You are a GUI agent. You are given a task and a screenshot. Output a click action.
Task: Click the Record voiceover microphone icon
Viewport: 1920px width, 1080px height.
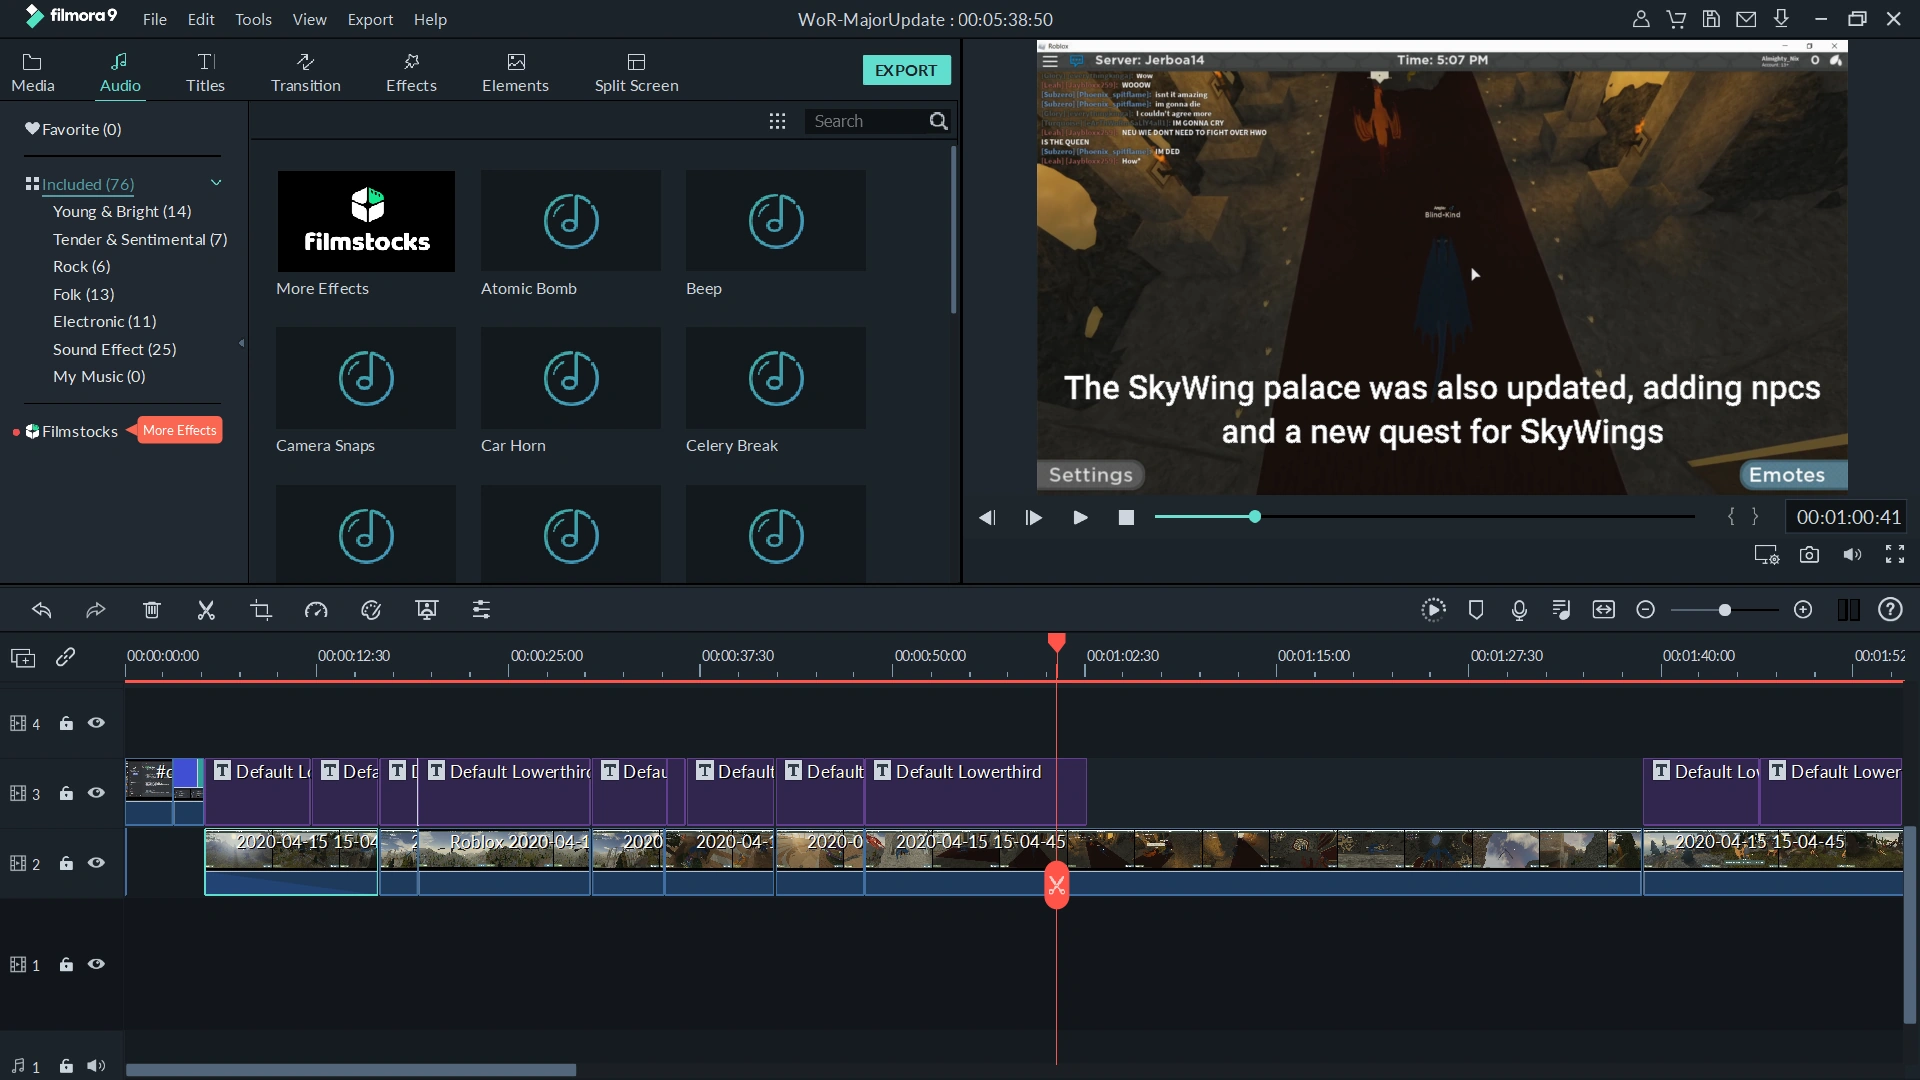point(1519,610)
